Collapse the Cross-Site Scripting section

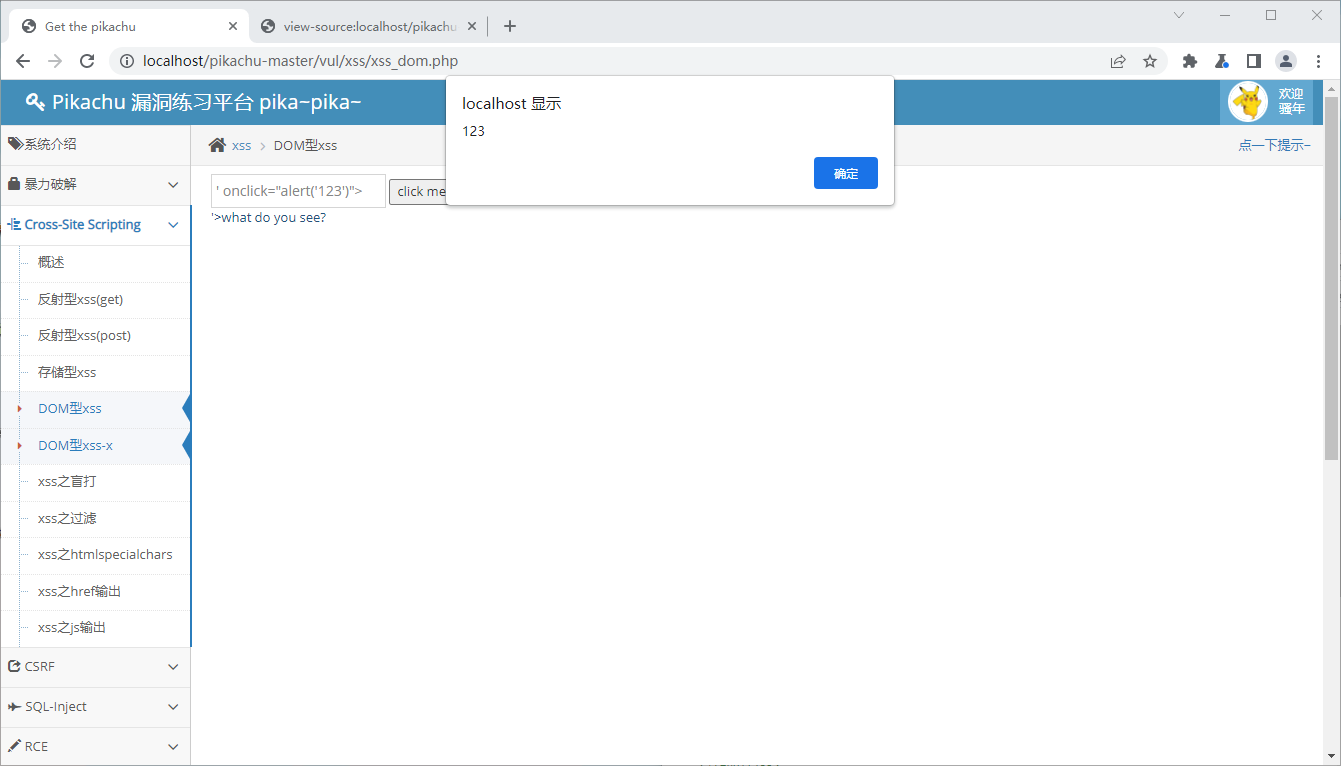click(x=95, y=225)
